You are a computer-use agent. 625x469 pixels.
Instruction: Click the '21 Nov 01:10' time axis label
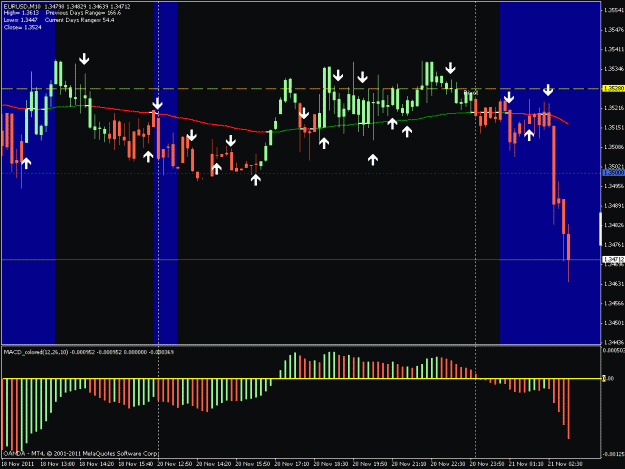coord(526,464)
